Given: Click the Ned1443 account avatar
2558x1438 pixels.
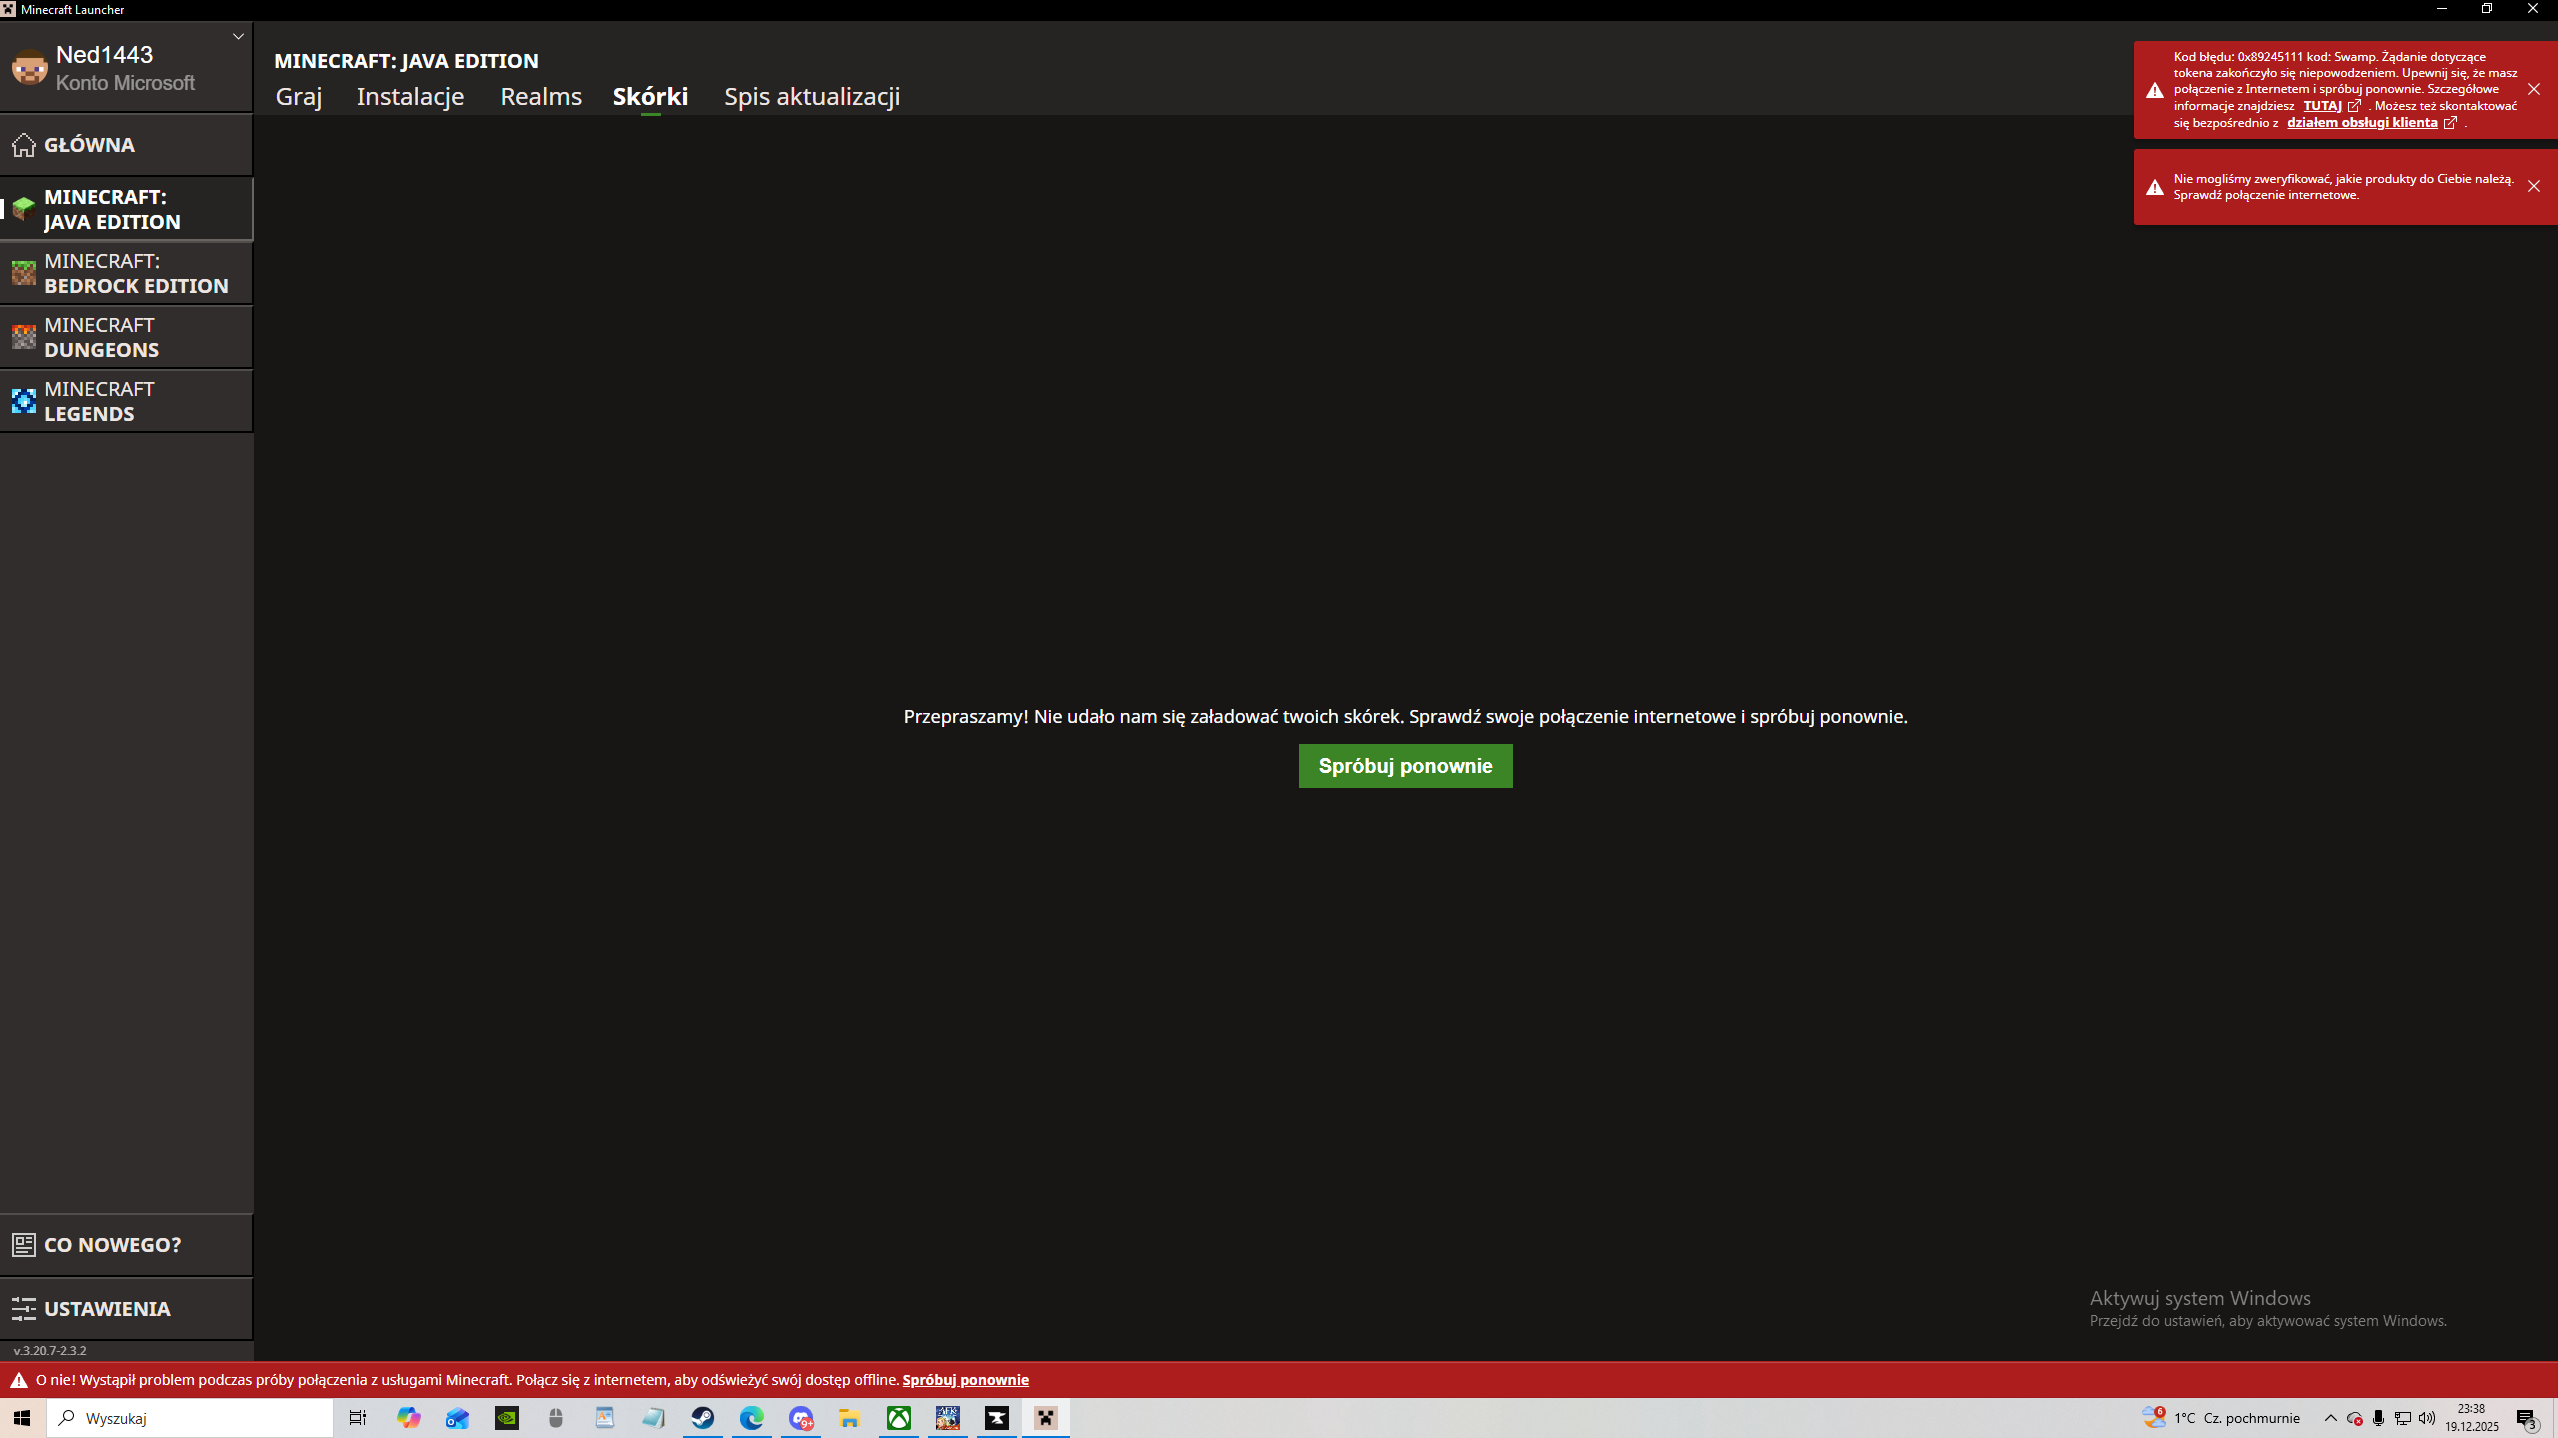Looking at the screenshot, I should tap(29, 68).
